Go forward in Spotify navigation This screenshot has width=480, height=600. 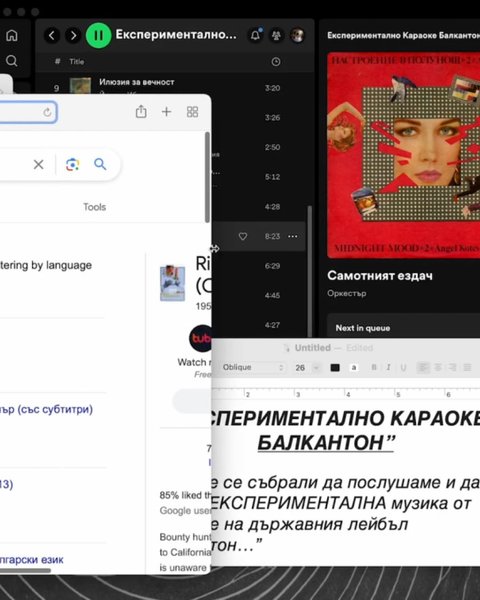click(x=73, y=36)
